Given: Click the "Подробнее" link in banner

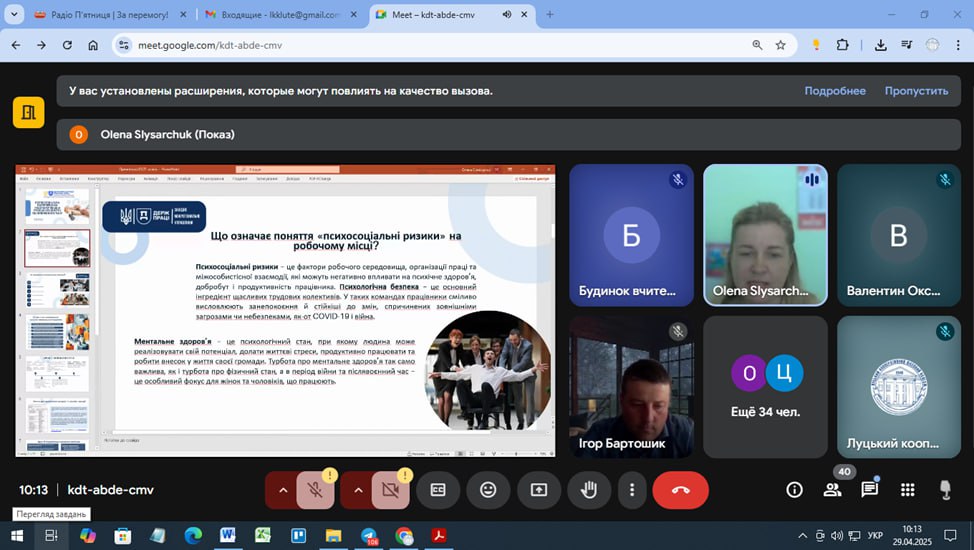Looking at the screenshot, I should (835, 91).
